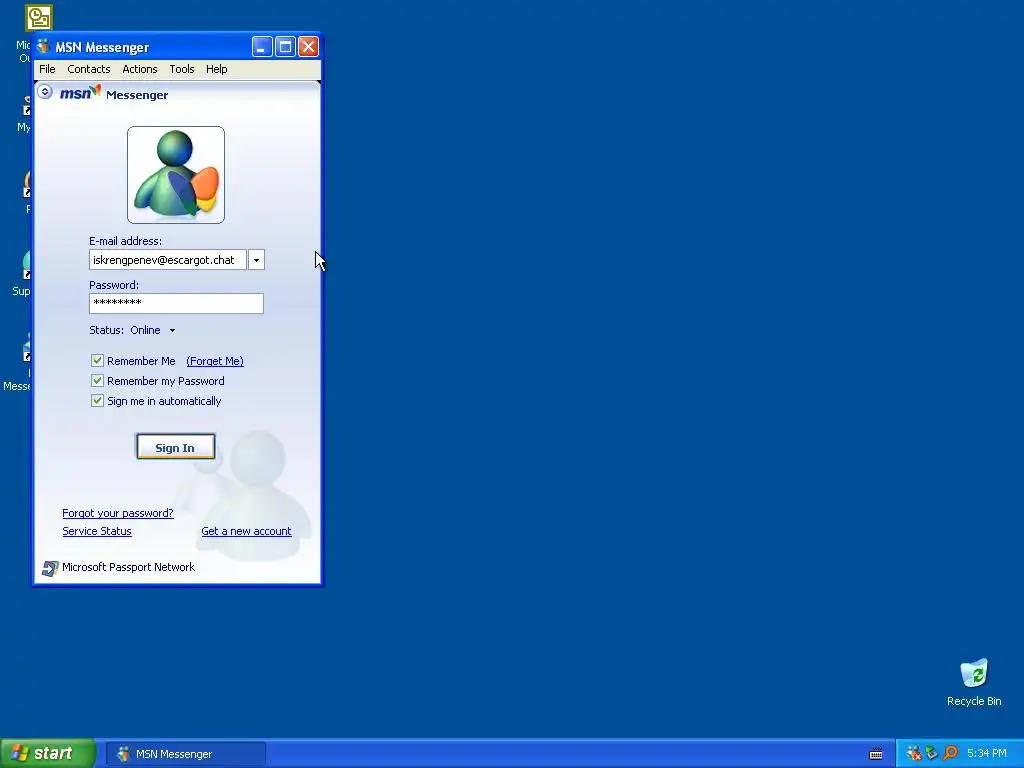Open the Windows Start menu
This screenshot has height=768, width=1024.
[47, 753]
